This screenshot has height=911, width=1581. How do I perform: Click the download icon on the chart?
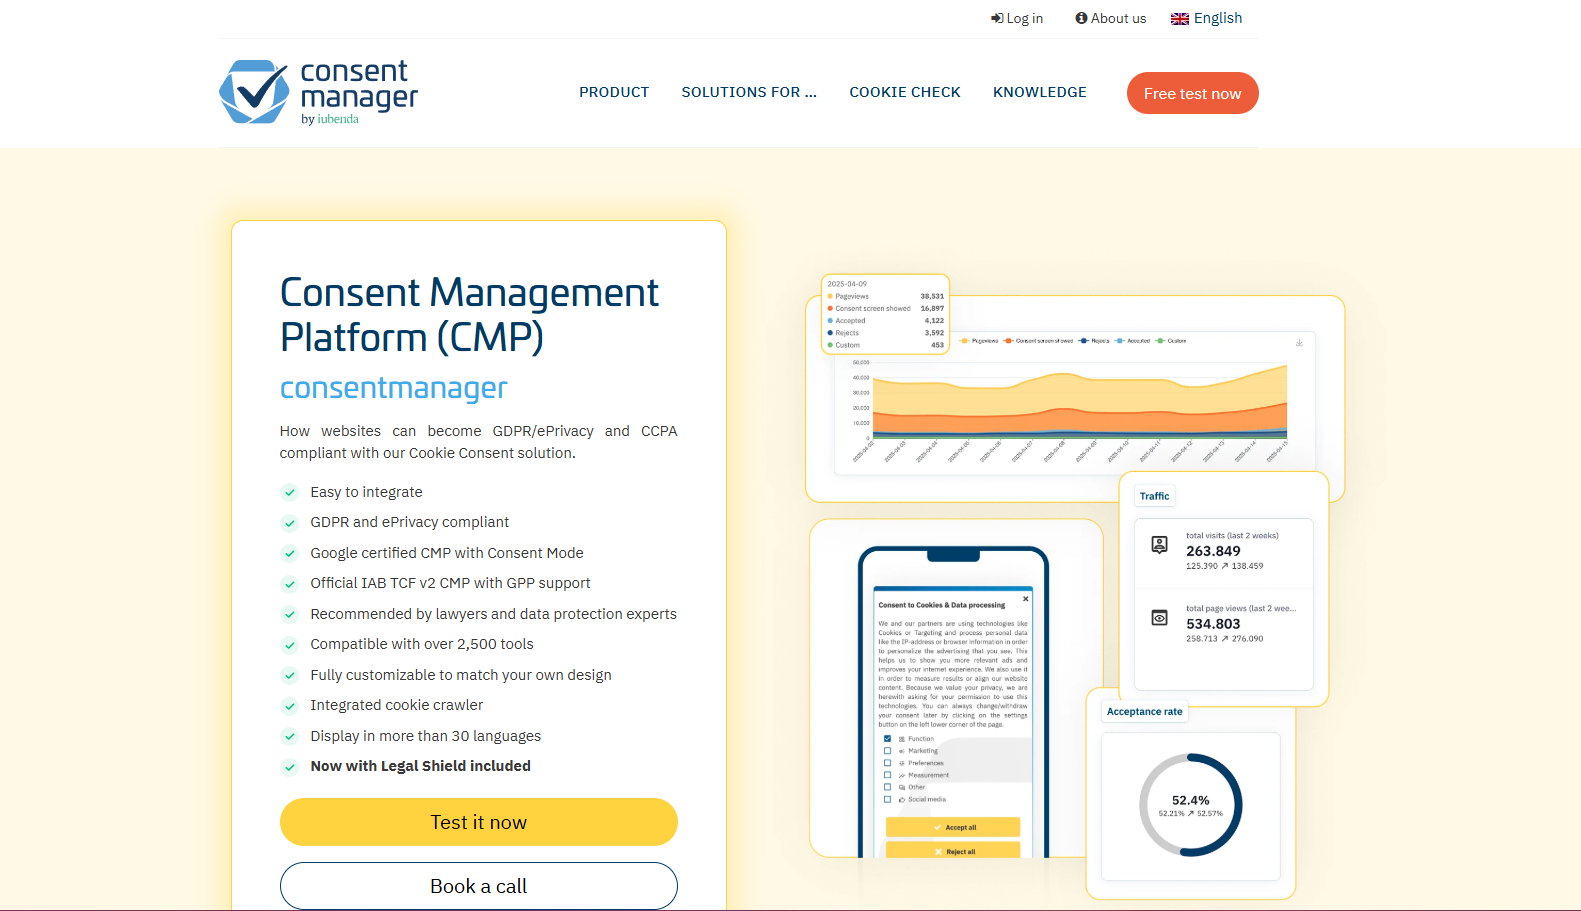point(1300,343)
